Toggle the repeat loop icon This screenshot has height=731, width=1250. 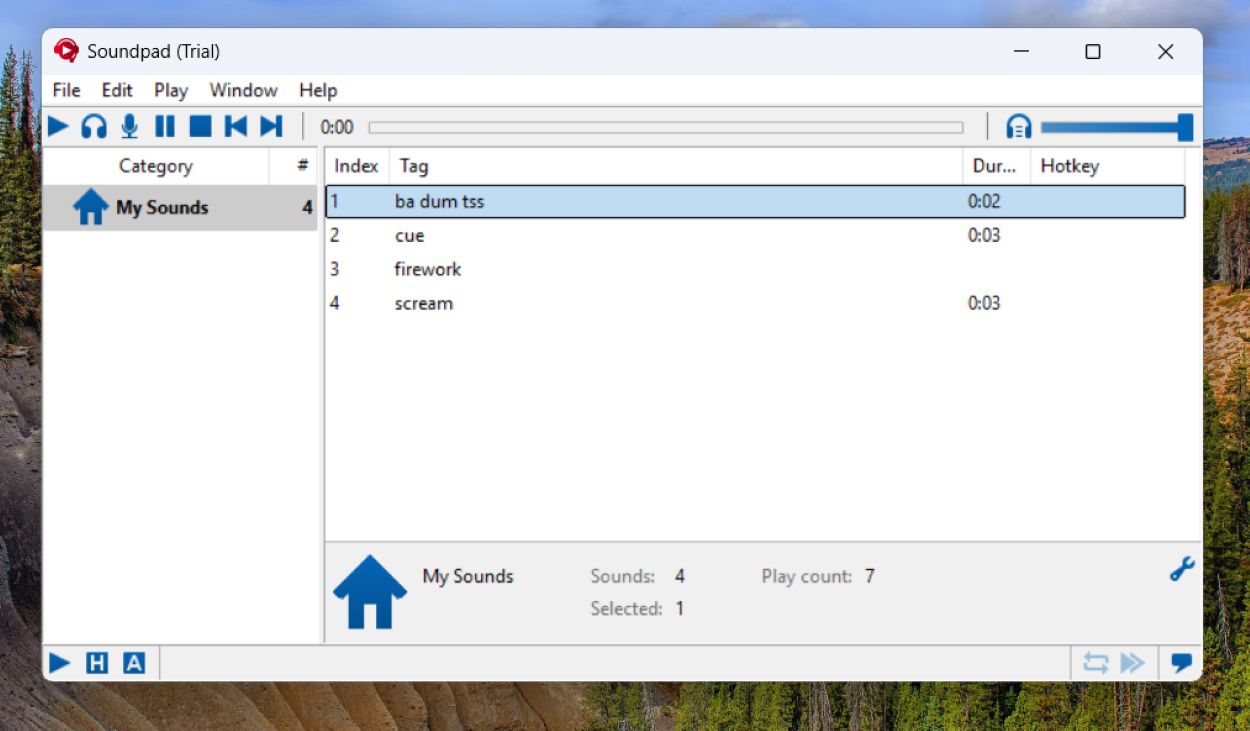coord(1096,663)
